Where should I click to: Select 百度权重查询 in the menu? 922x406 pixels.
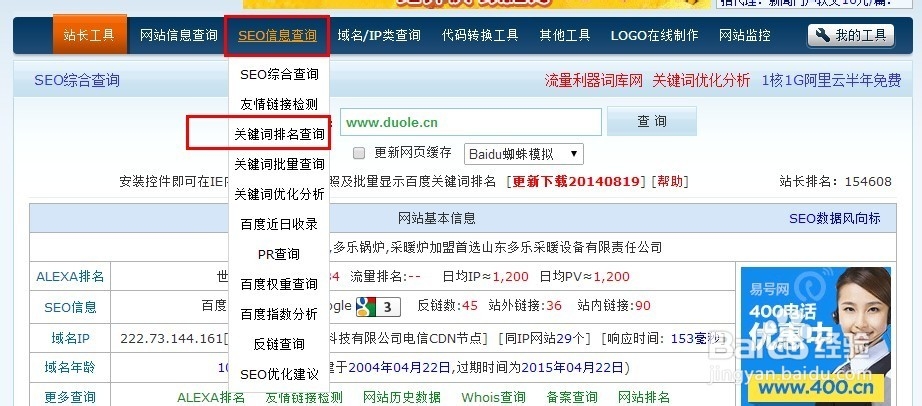coord(279,284)
